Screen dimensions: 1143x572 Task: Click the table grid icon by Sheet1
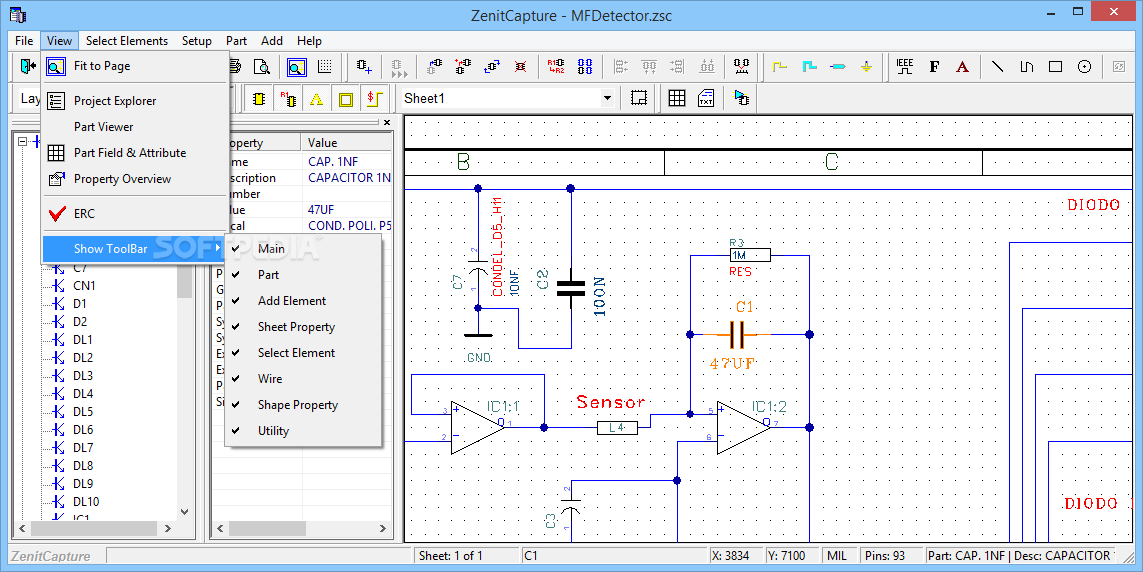point(677,98)
